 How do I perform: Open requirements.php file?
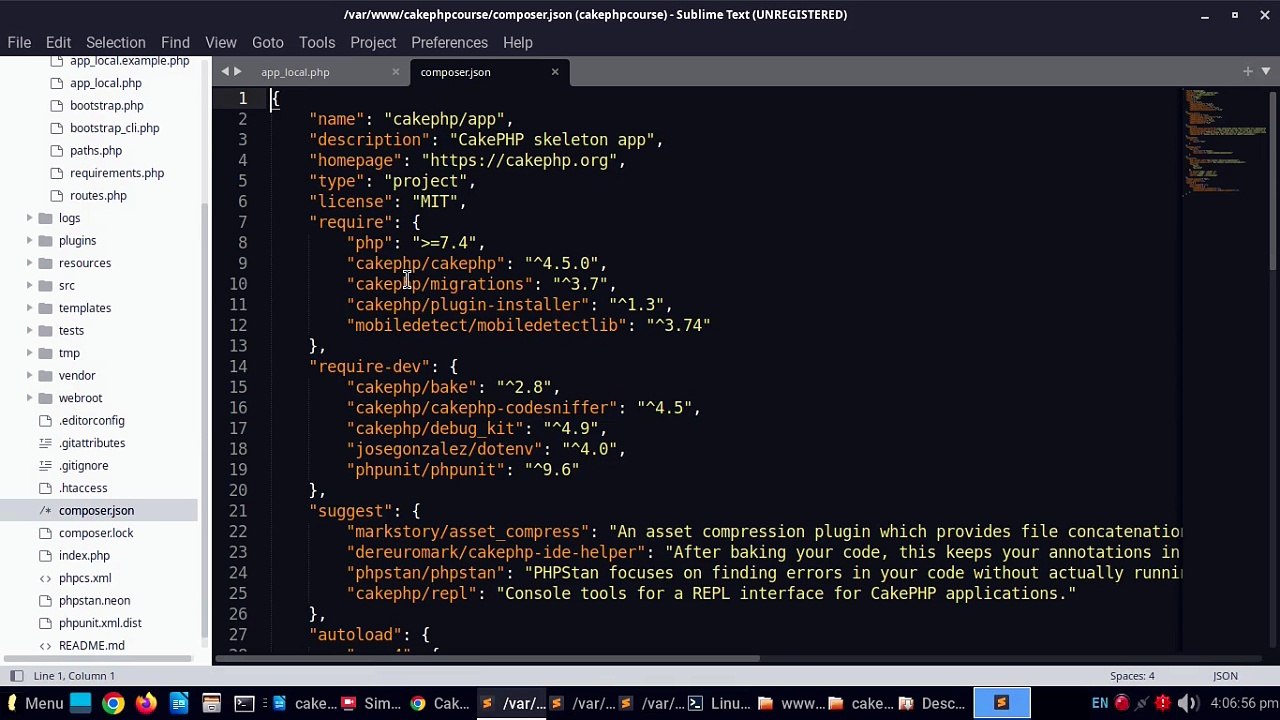pyautogui.click(x=117, y=173)
